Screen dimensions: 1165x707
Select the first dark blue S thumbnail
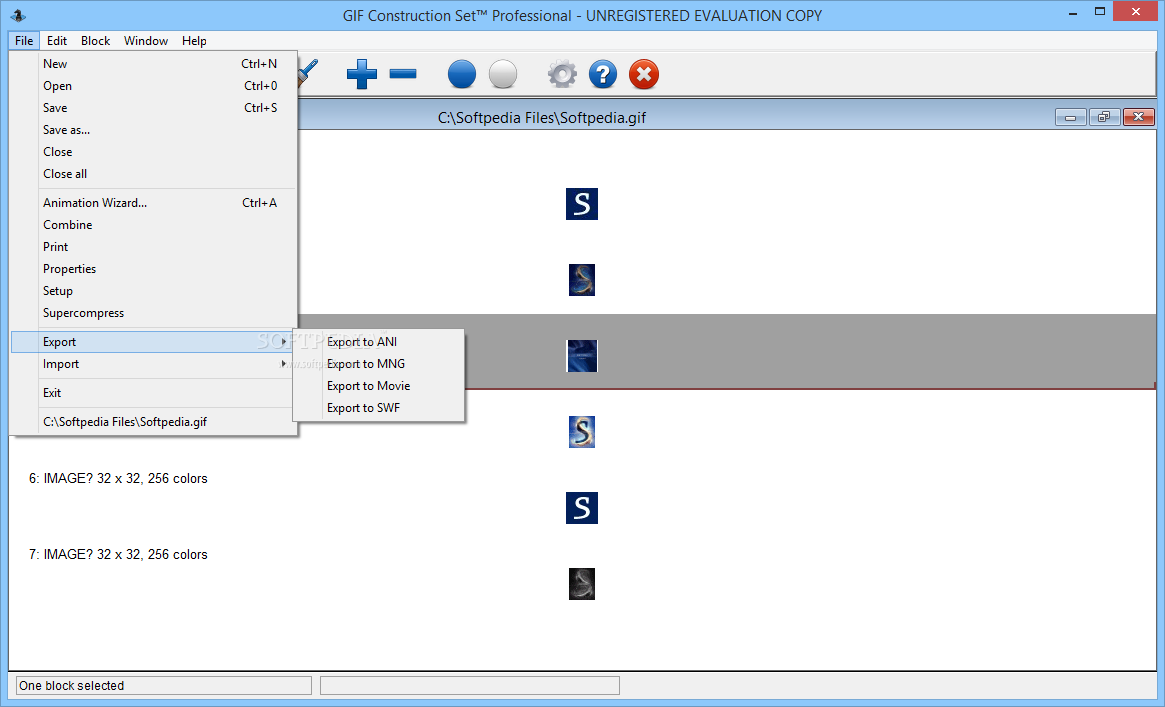(582, 204)
